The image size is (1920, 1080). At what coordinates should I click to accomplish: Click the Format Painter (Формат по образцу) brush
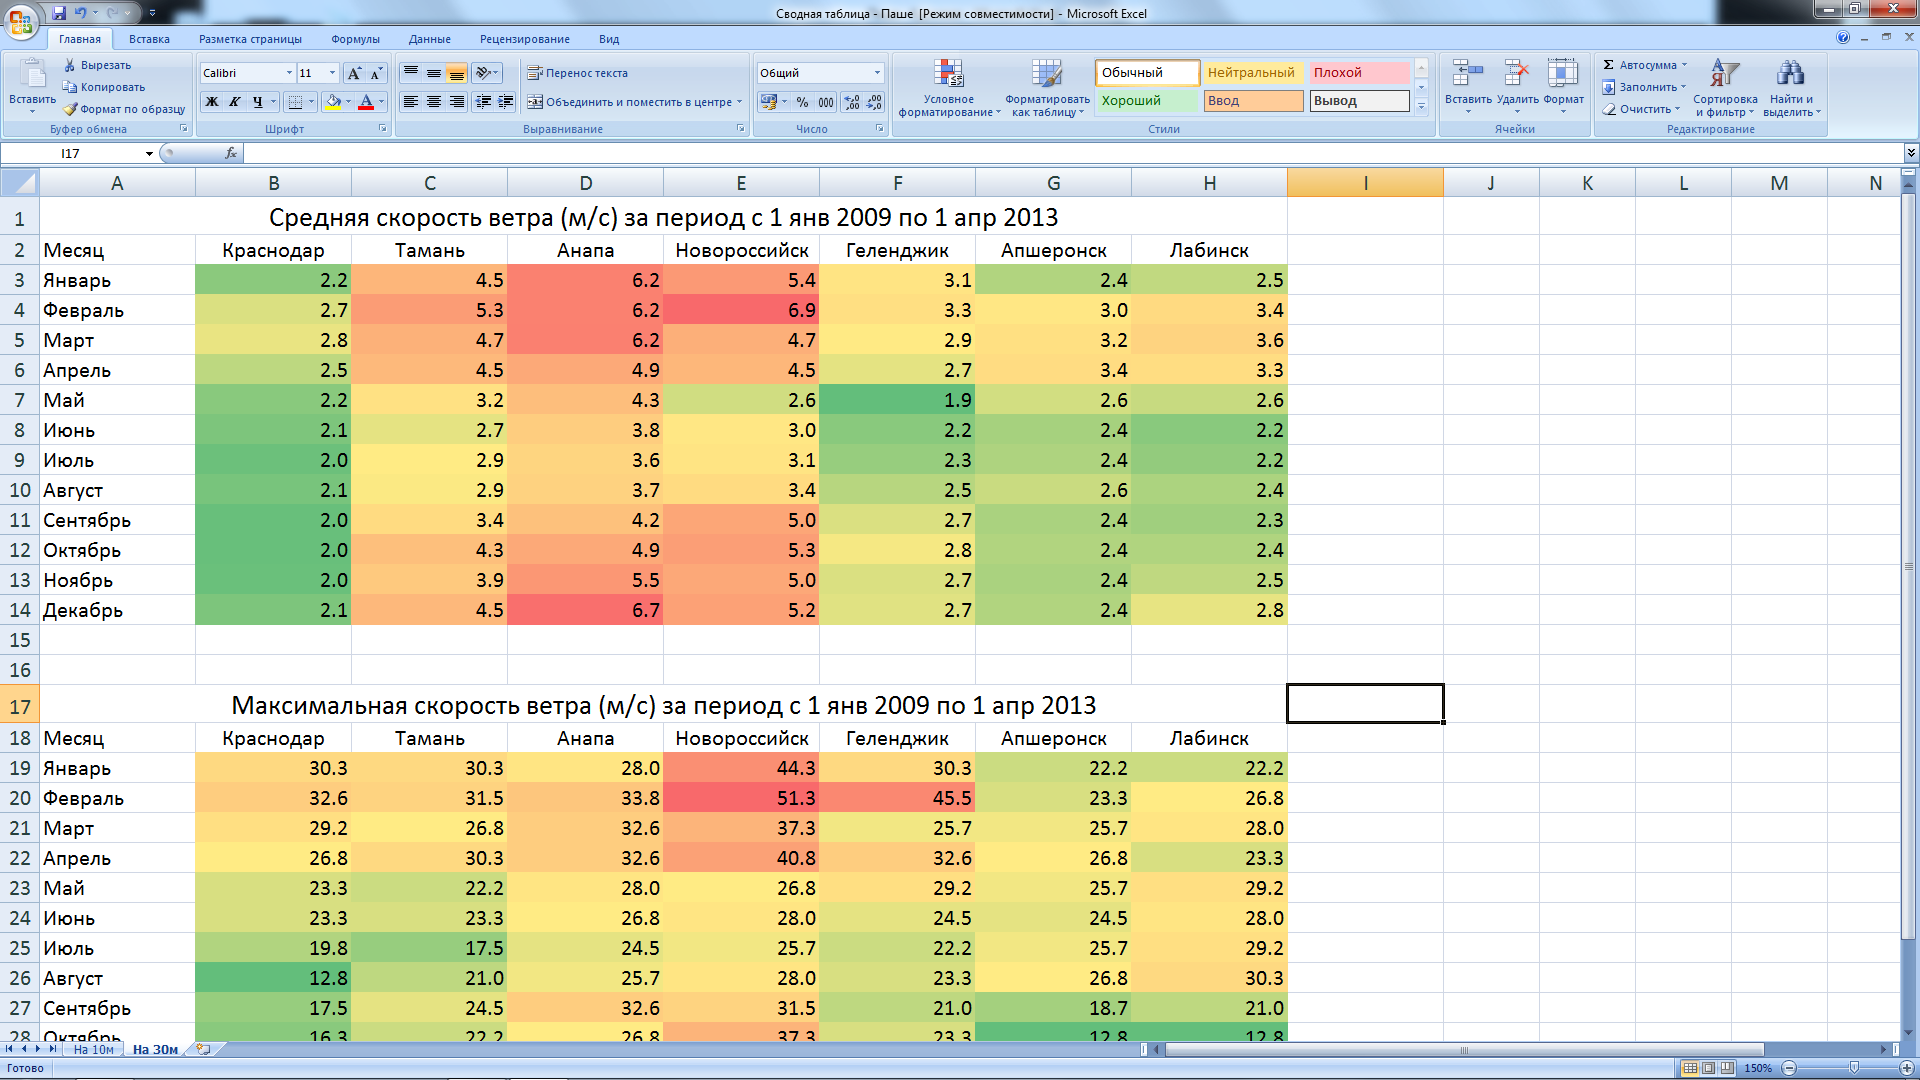[70, 109]
